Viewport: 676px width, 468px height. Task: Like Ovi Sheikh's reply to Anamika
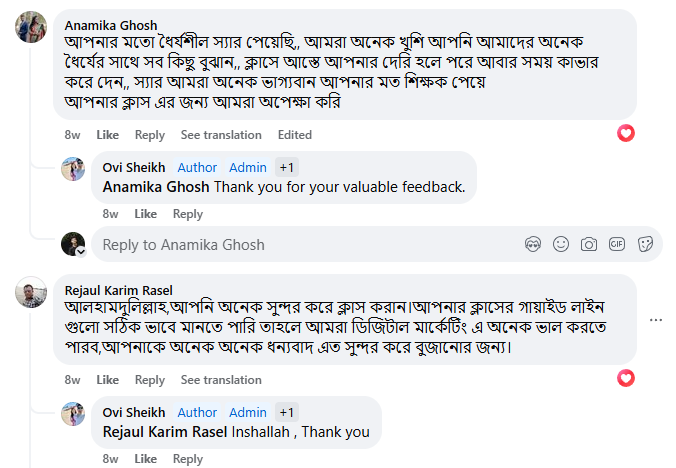pos(146,214)
